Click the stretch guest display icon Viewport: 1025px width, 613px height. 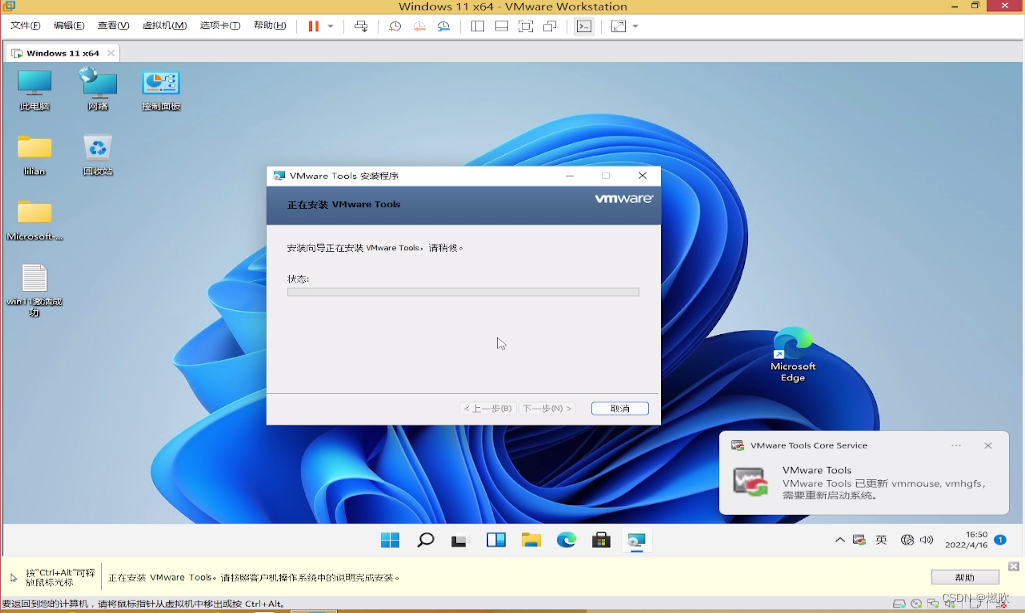[618, 26]
